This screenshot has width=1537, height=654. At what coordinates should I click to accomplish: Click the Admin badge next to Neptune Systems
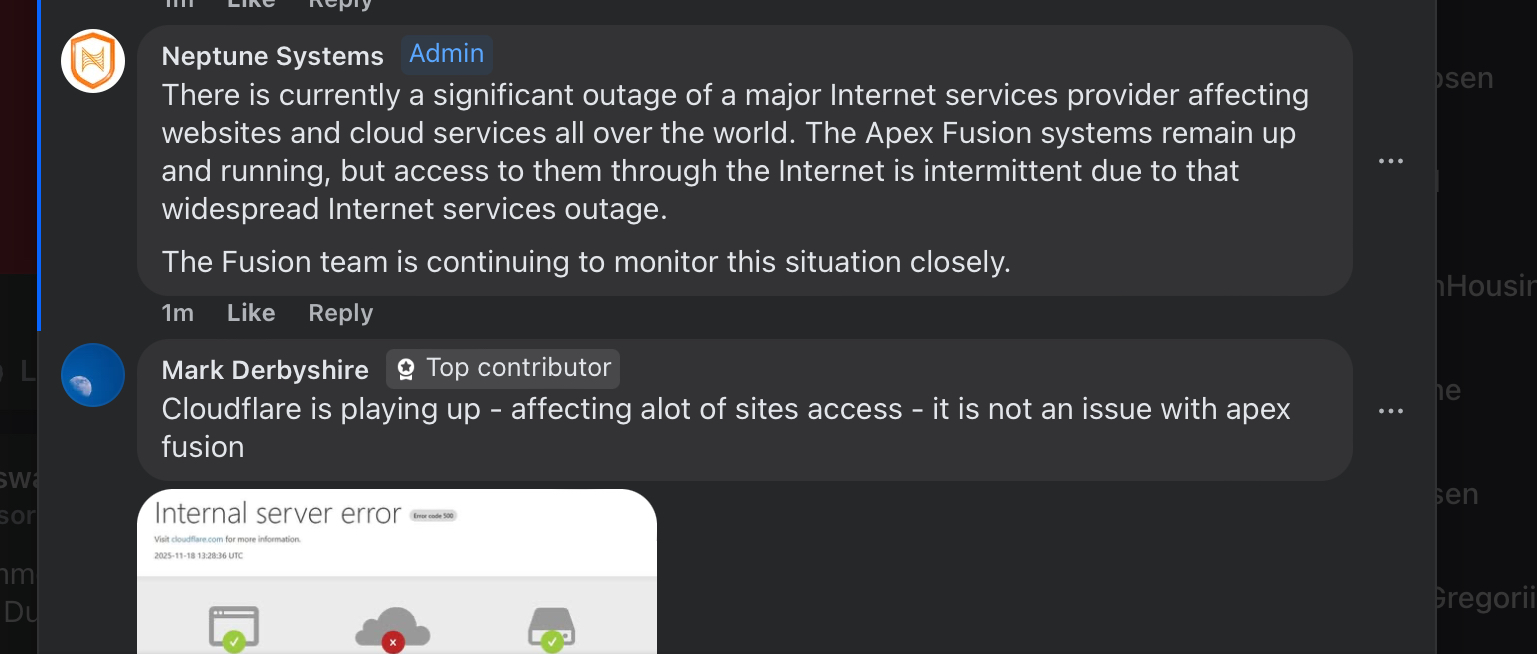tap(447, 54)
